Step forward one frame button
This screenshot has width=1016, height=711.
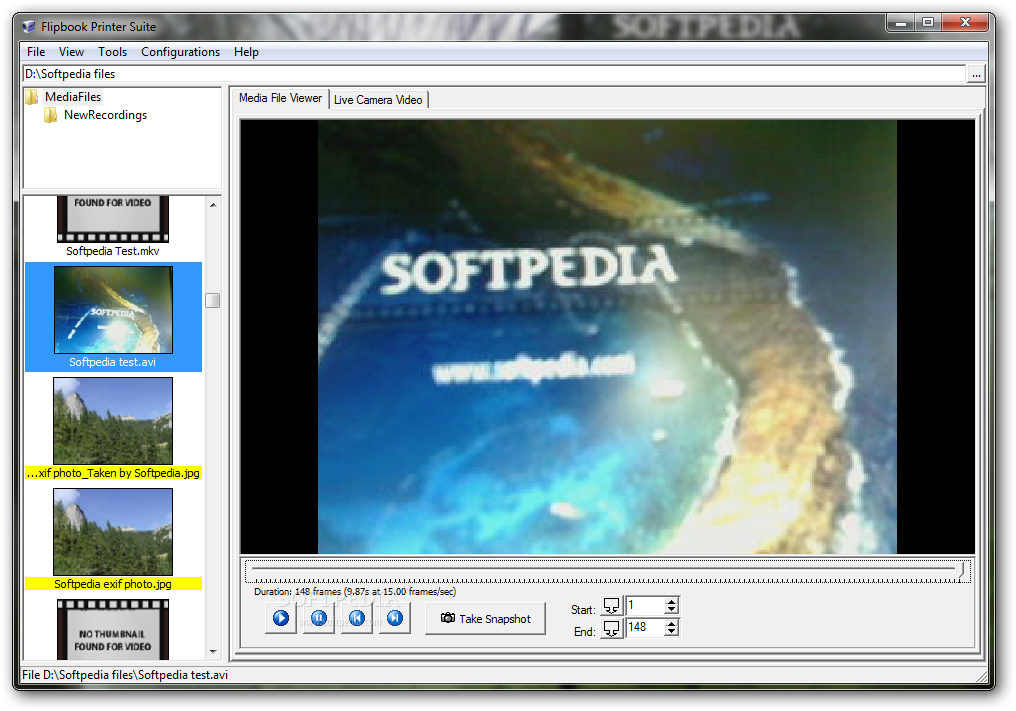click(x=395, y=618)
